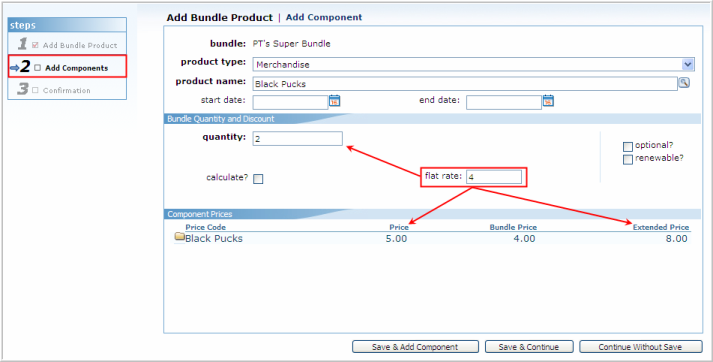The image size is (713, 362).
Task: Click the steps panel title
Action: coord(23,25)
